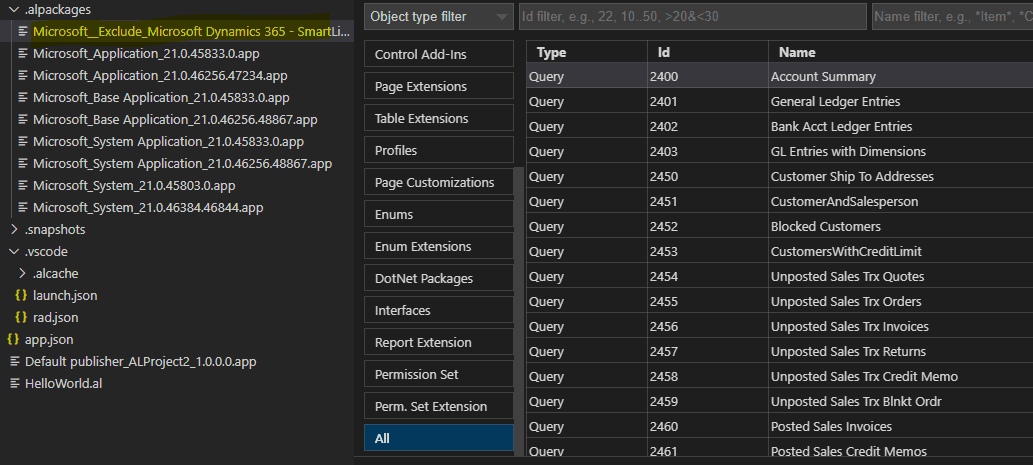Click the JSON braces icon beside app.json

(x=13, y=340)
